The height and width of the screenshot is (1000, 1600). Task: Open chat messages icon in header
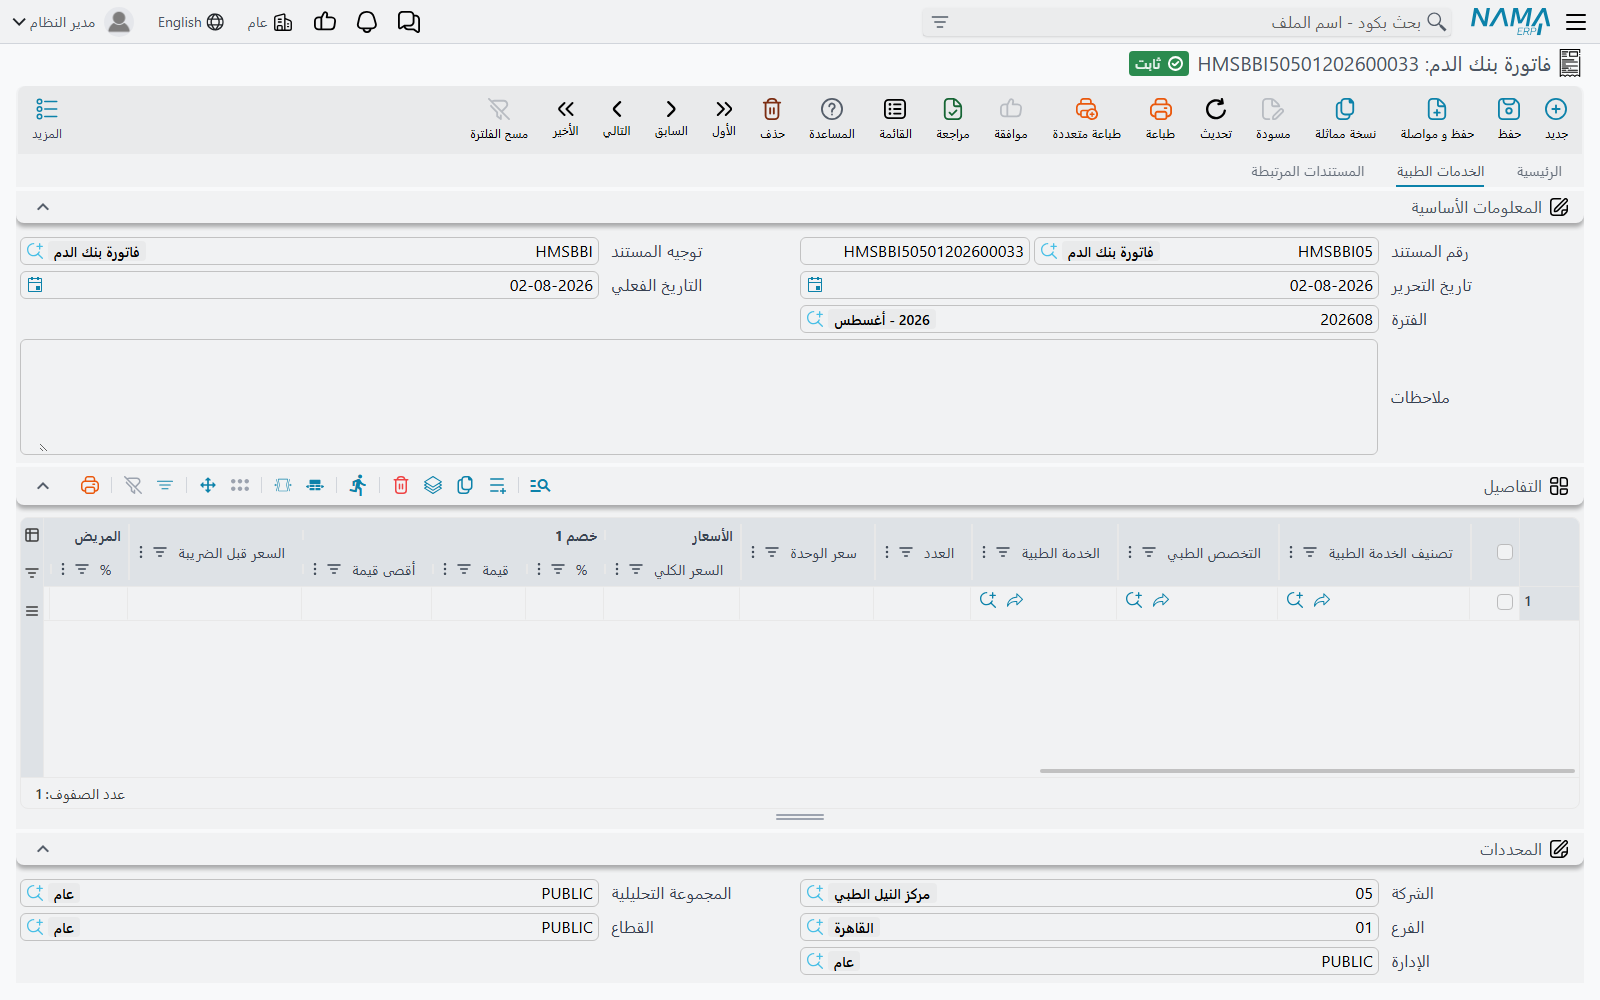[409, 22]
